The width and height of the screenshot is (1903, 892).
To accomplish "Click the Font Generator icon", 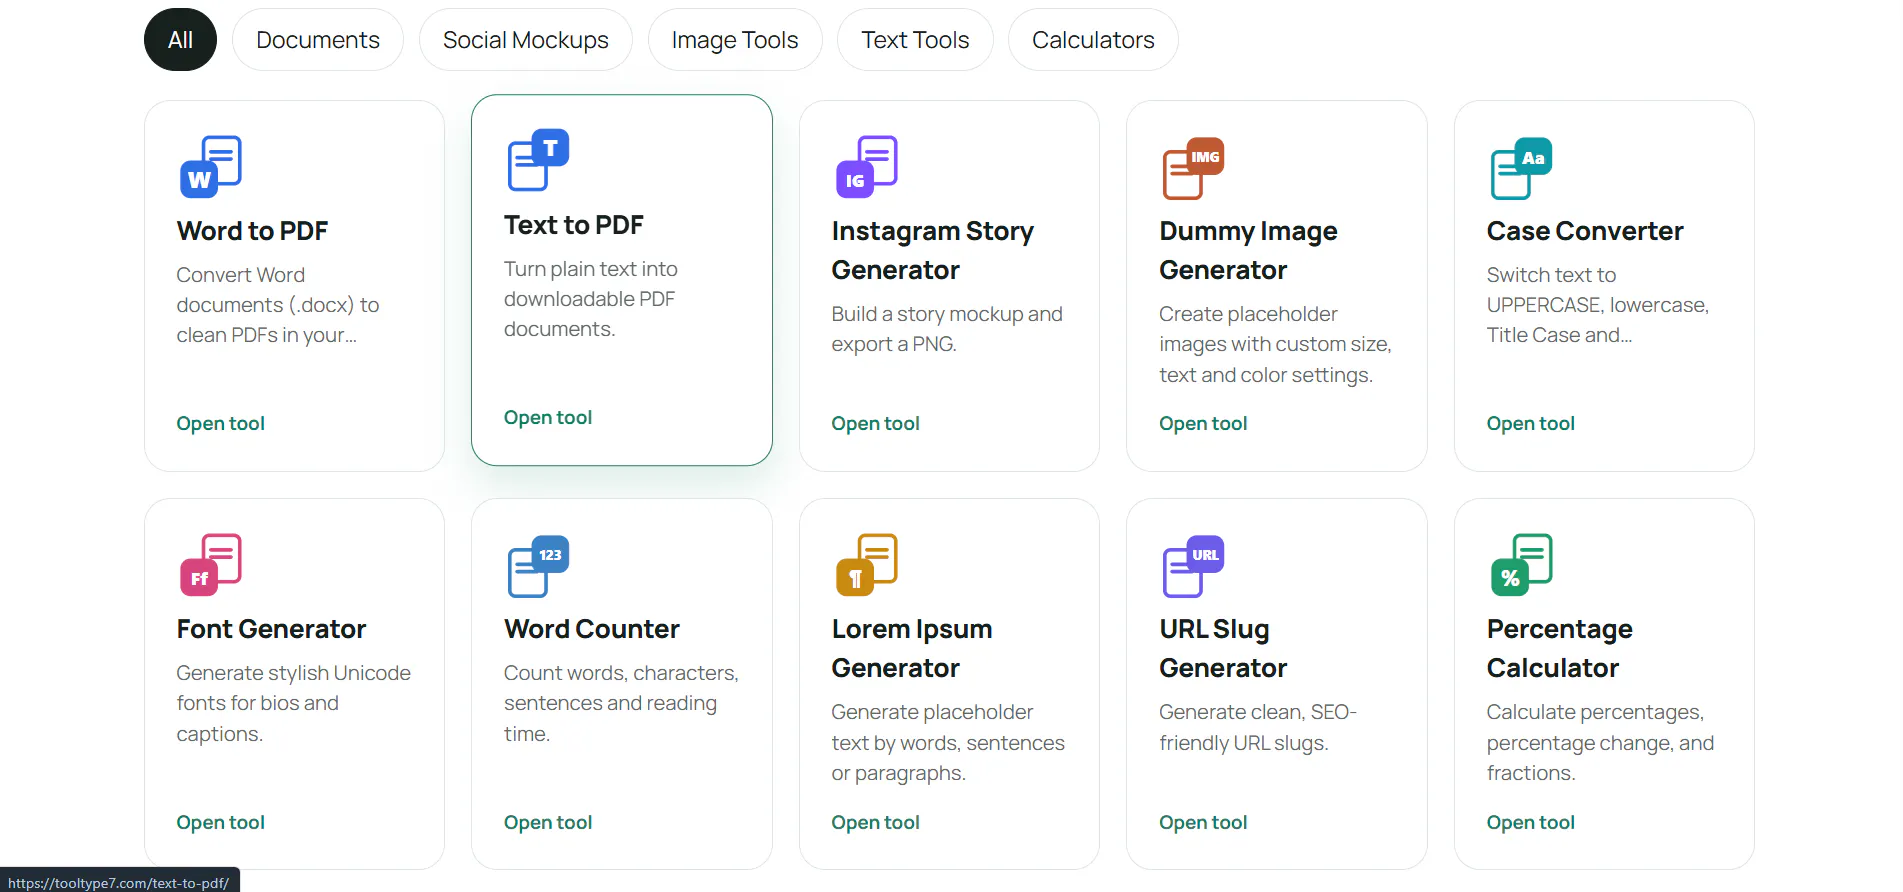I will tap(210, 564).
